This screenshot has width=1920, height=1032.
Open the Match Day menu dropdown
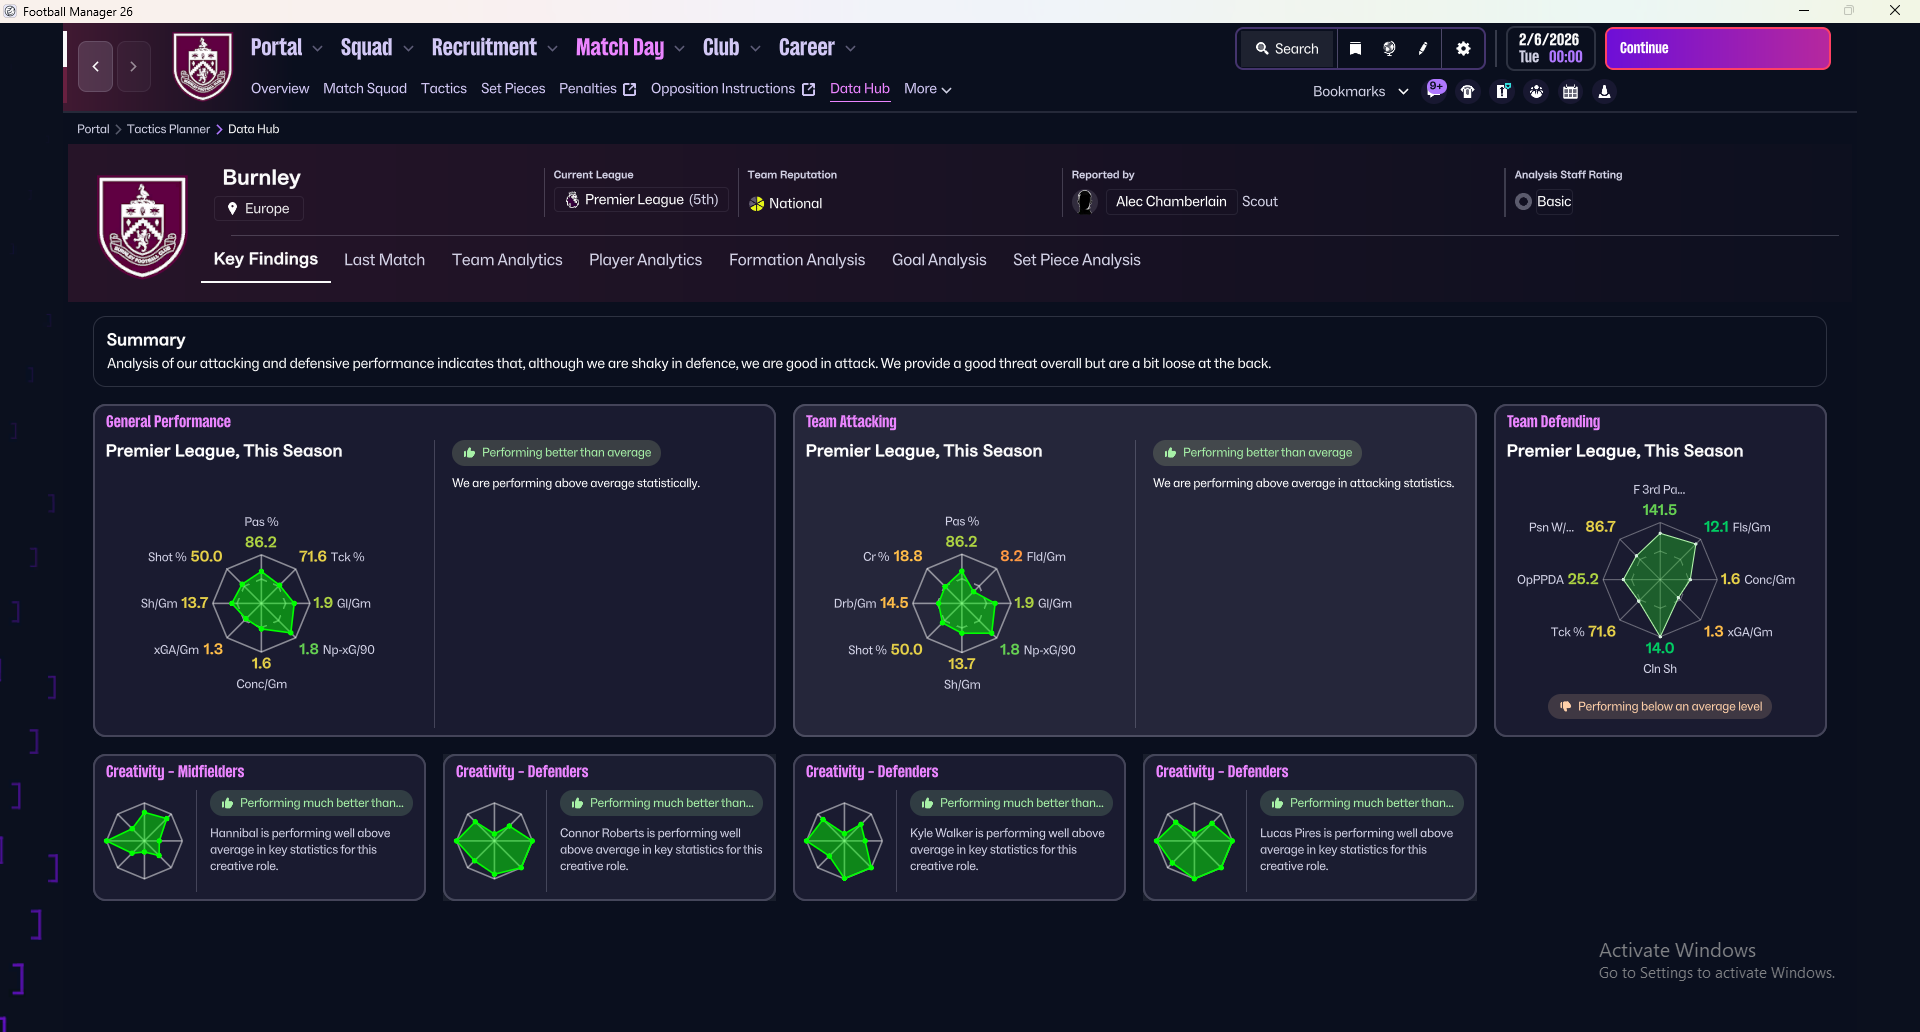[630, 48]
